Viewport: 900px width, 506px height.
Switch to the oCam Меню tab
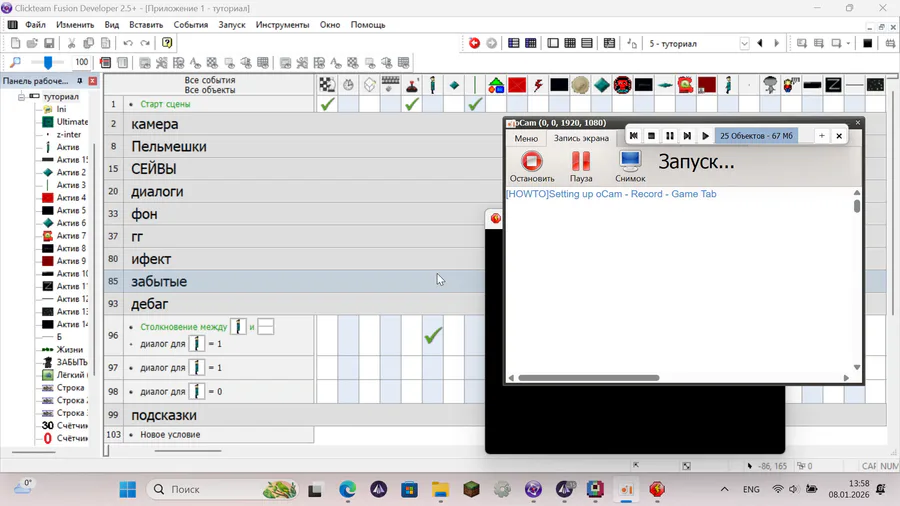tap(526, 138)
